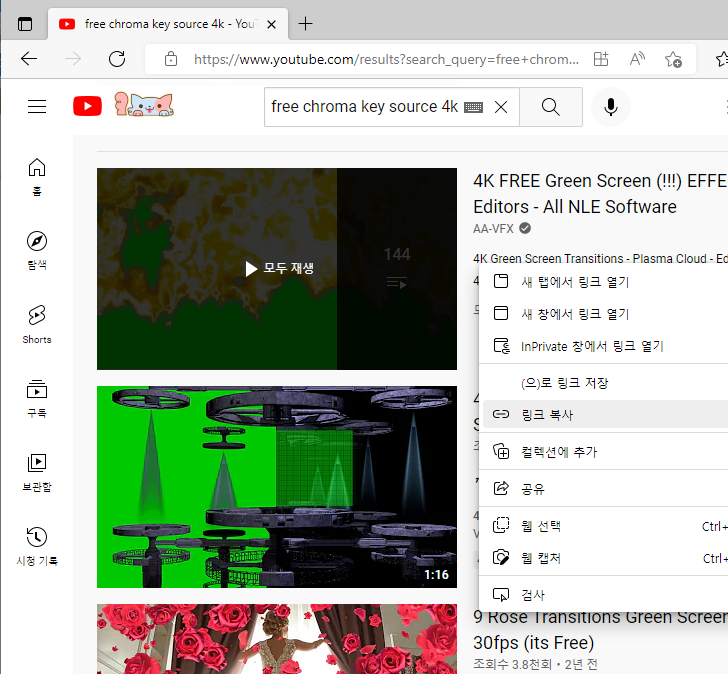Image resolution: width=728 pixels, height=674 pixels.
Task: Open Shorts in the sidebar
Action: [37, 324]
